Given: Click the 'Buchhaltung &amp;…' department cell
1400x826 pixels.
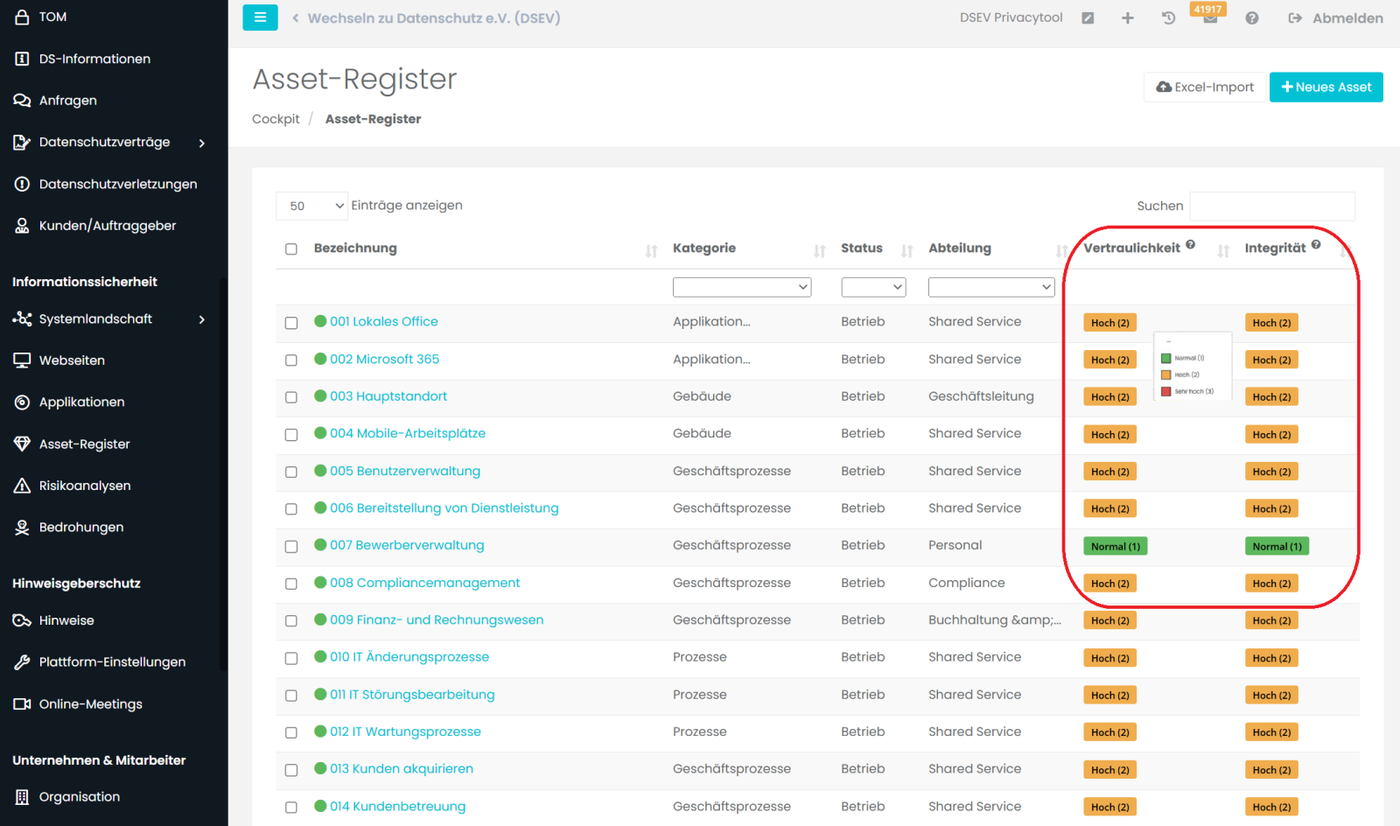Looking at the screenshot, I should click(995, 620).
